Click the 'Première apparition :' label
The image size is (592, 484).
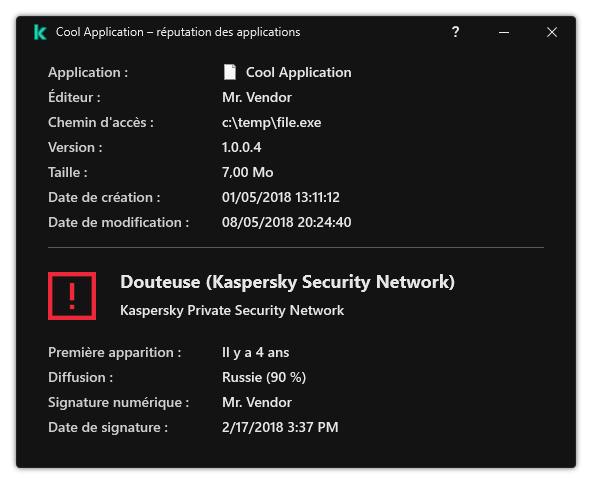tap(115, 353)
